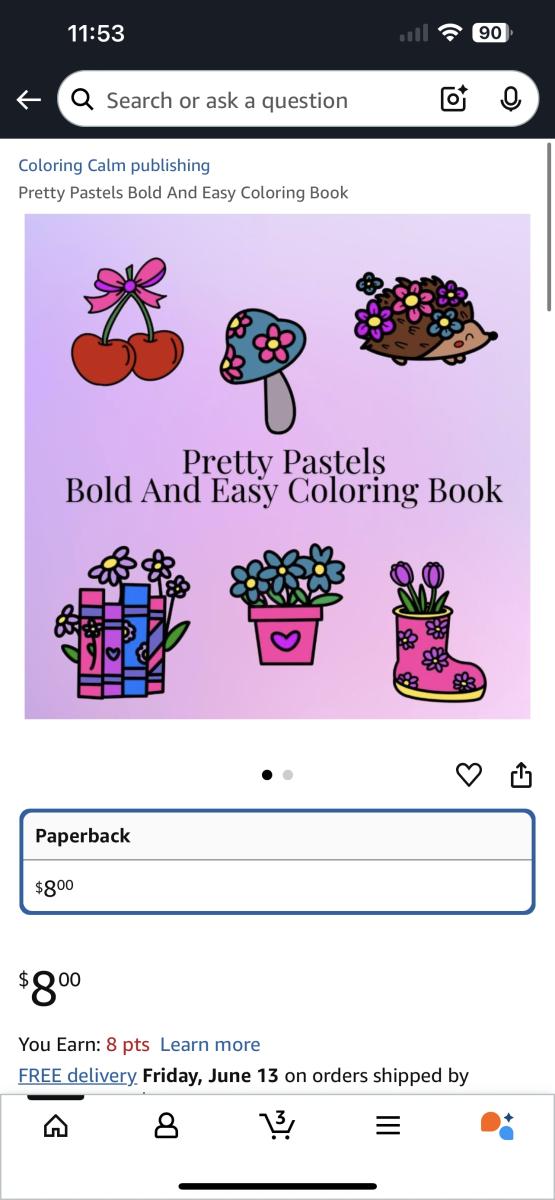Tap the share icon
555x1200 pixels.
(521, 774)
